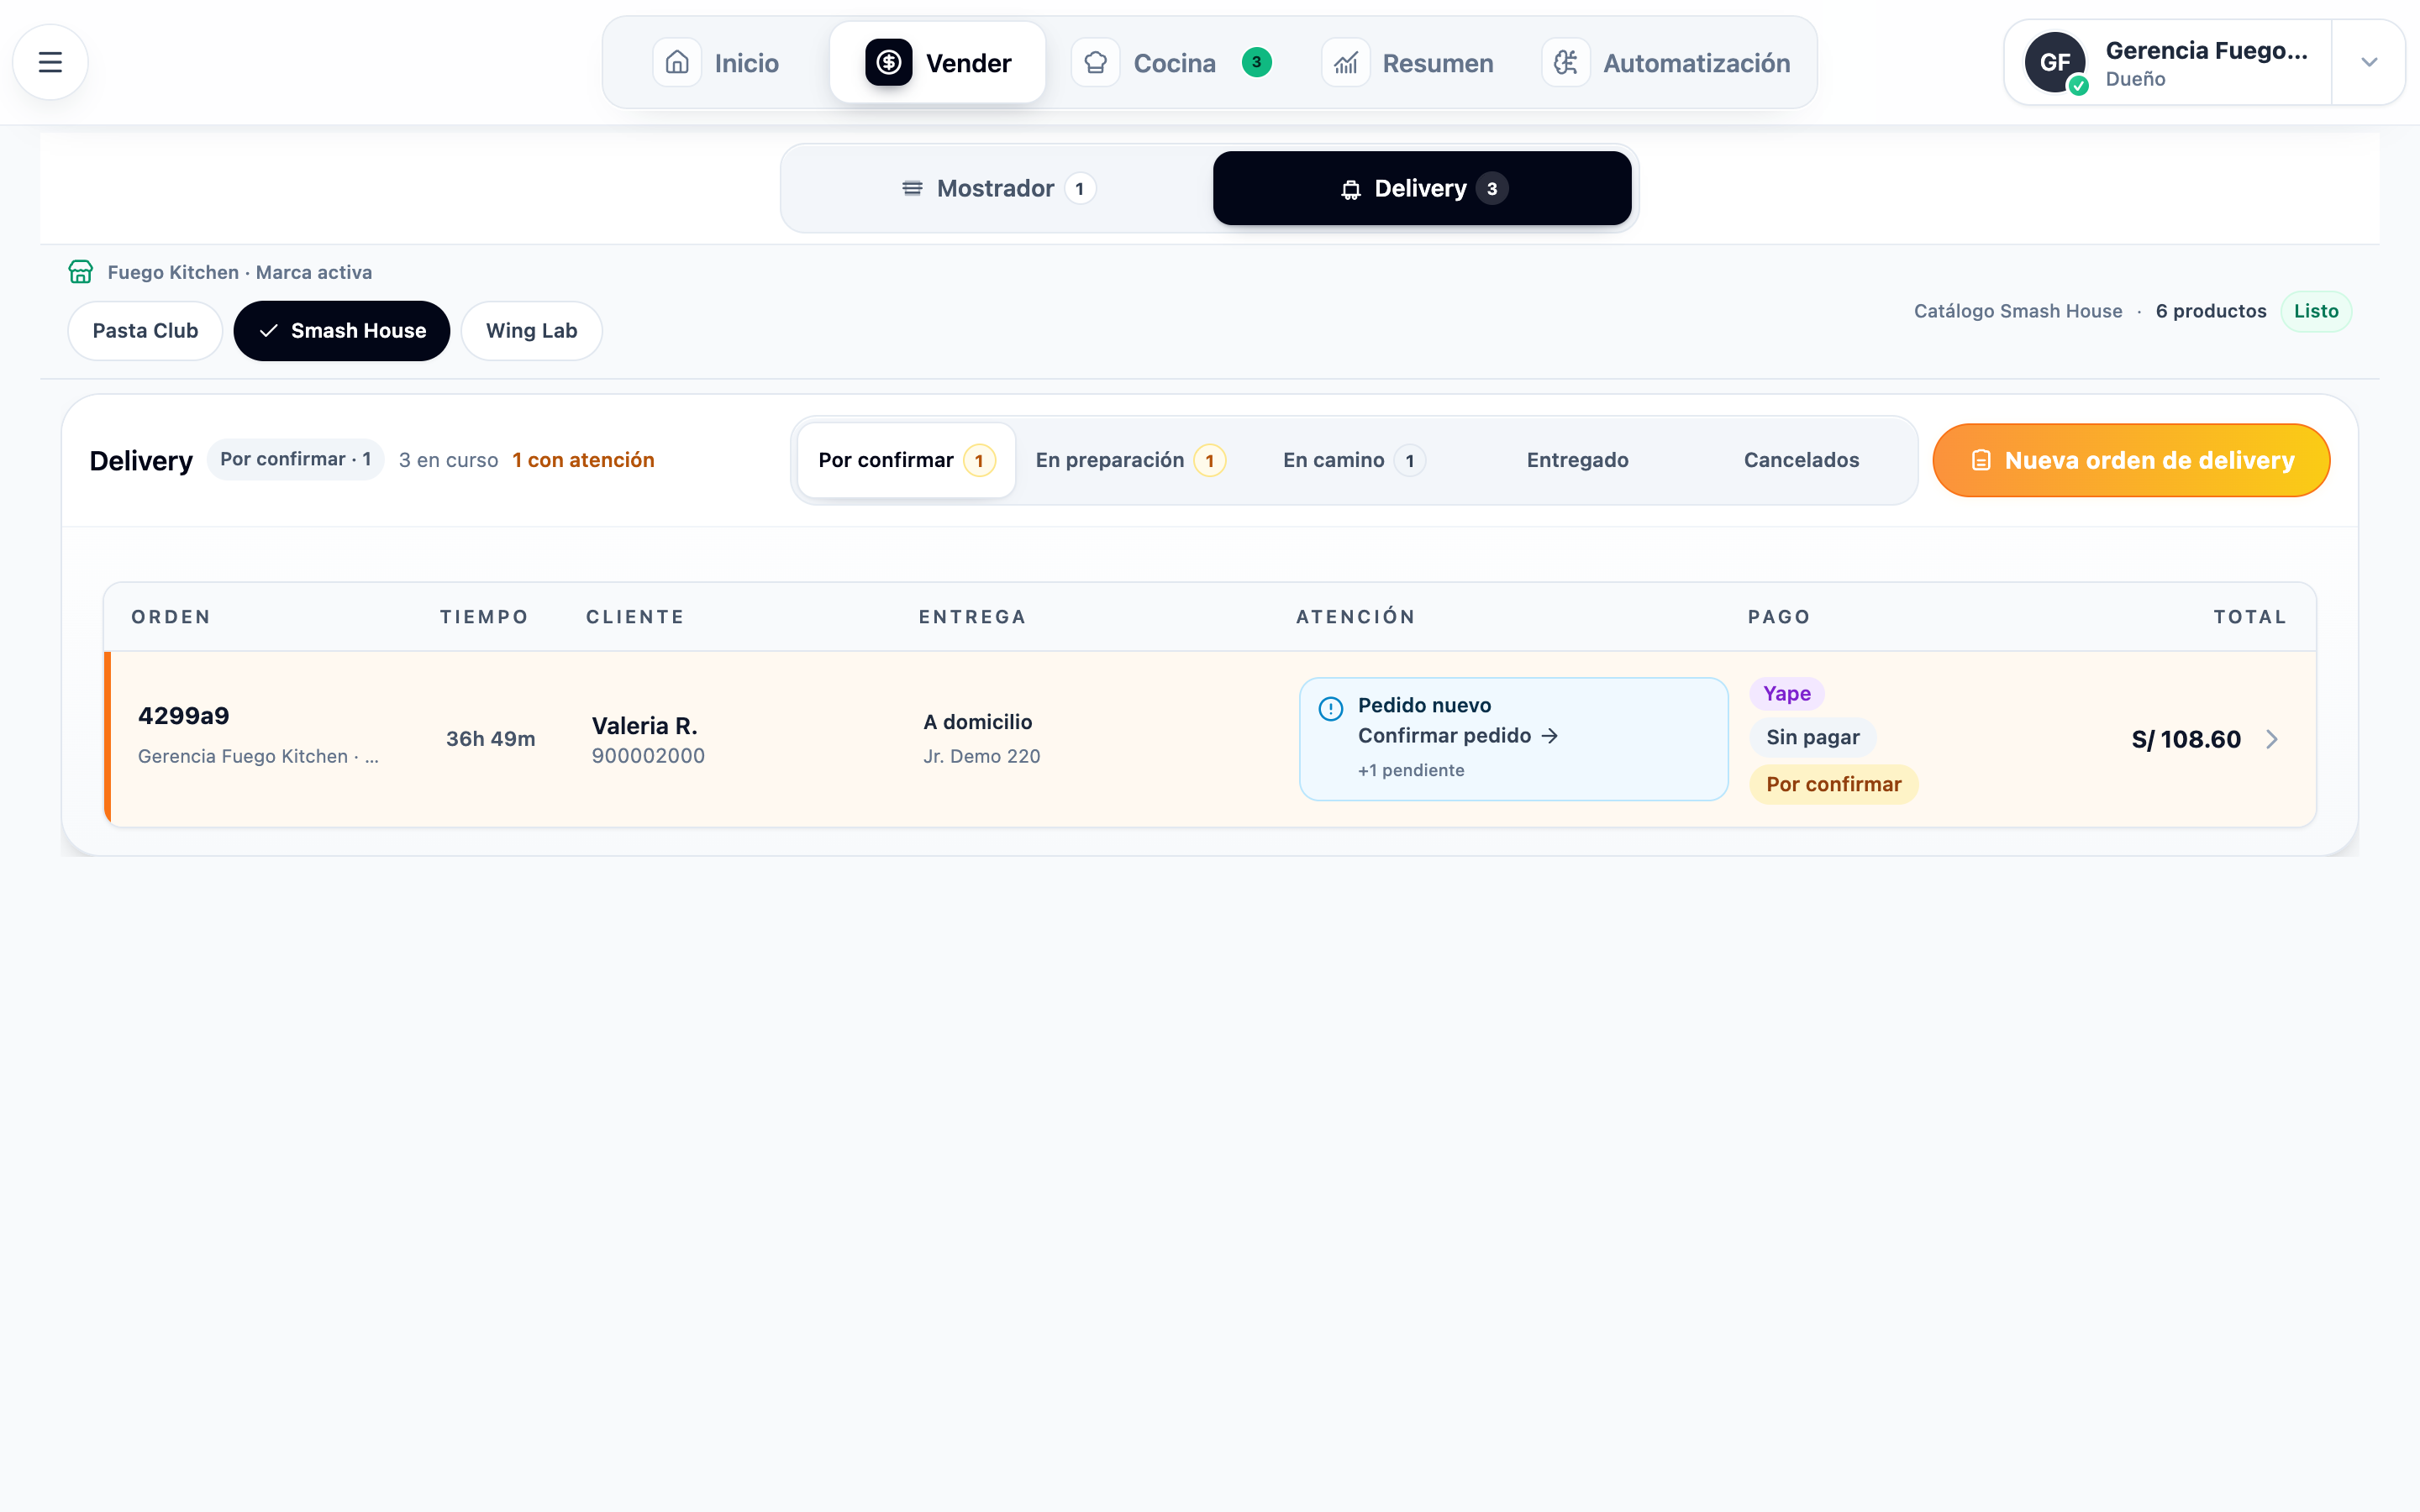Open the En preparación tab

click(1130, 460)
